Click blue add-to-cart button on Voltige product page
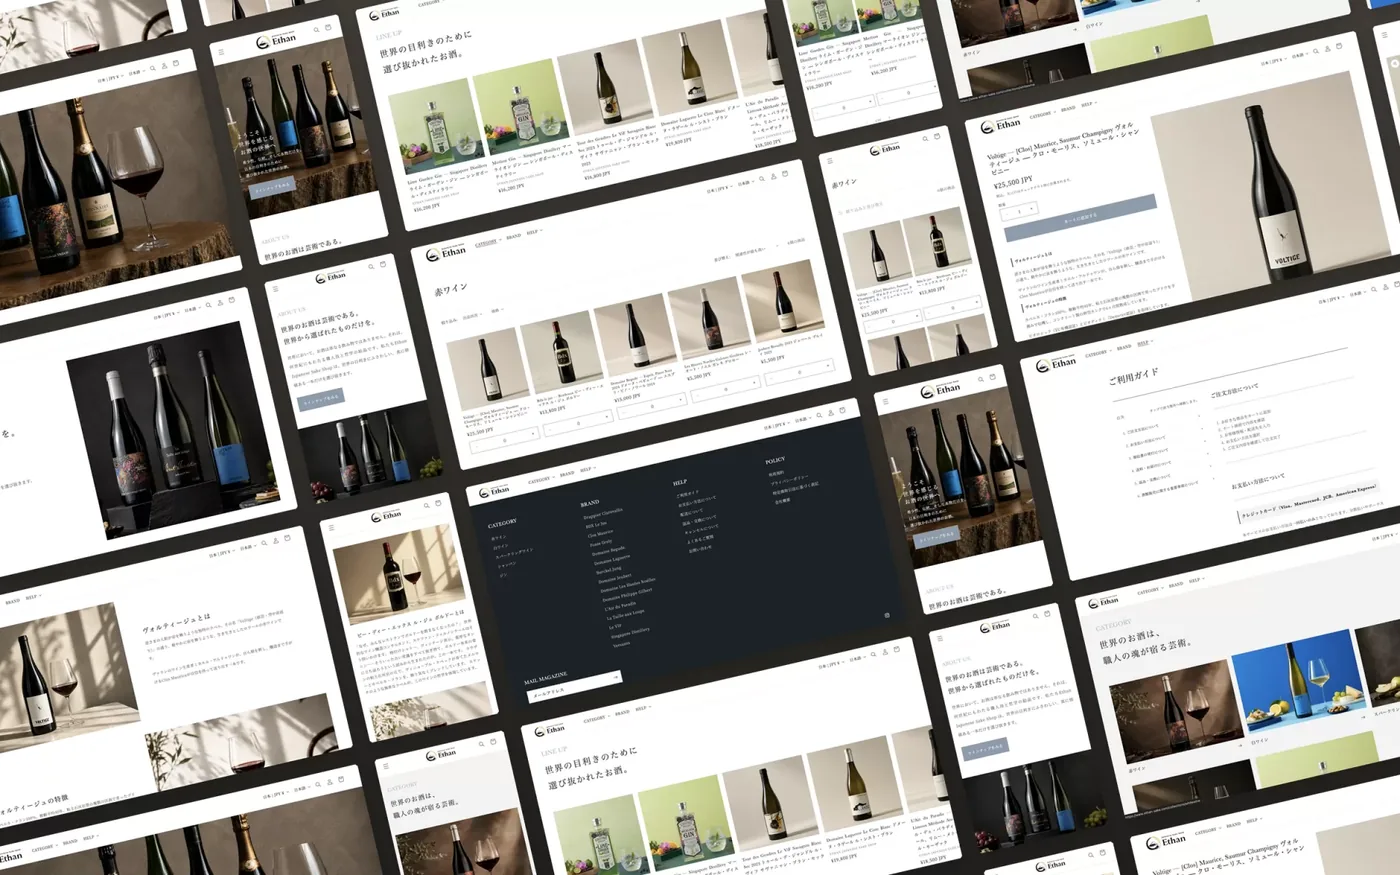Viewport: 1400px width, 875px height. point(1080,218)
